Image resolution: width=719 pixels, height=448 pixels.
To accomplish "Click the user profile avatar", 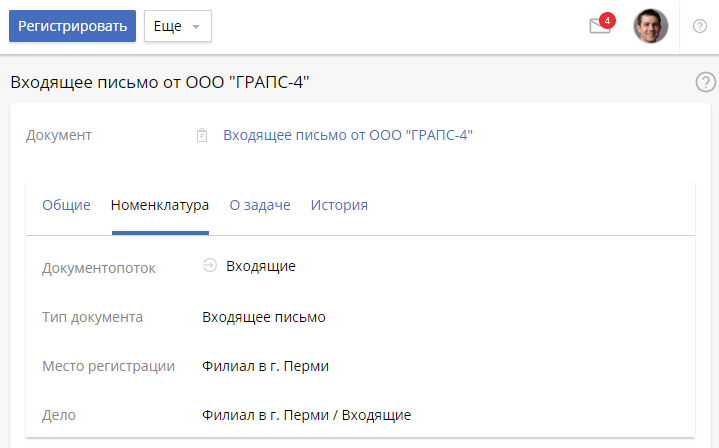I will click(x=651, y=26).
